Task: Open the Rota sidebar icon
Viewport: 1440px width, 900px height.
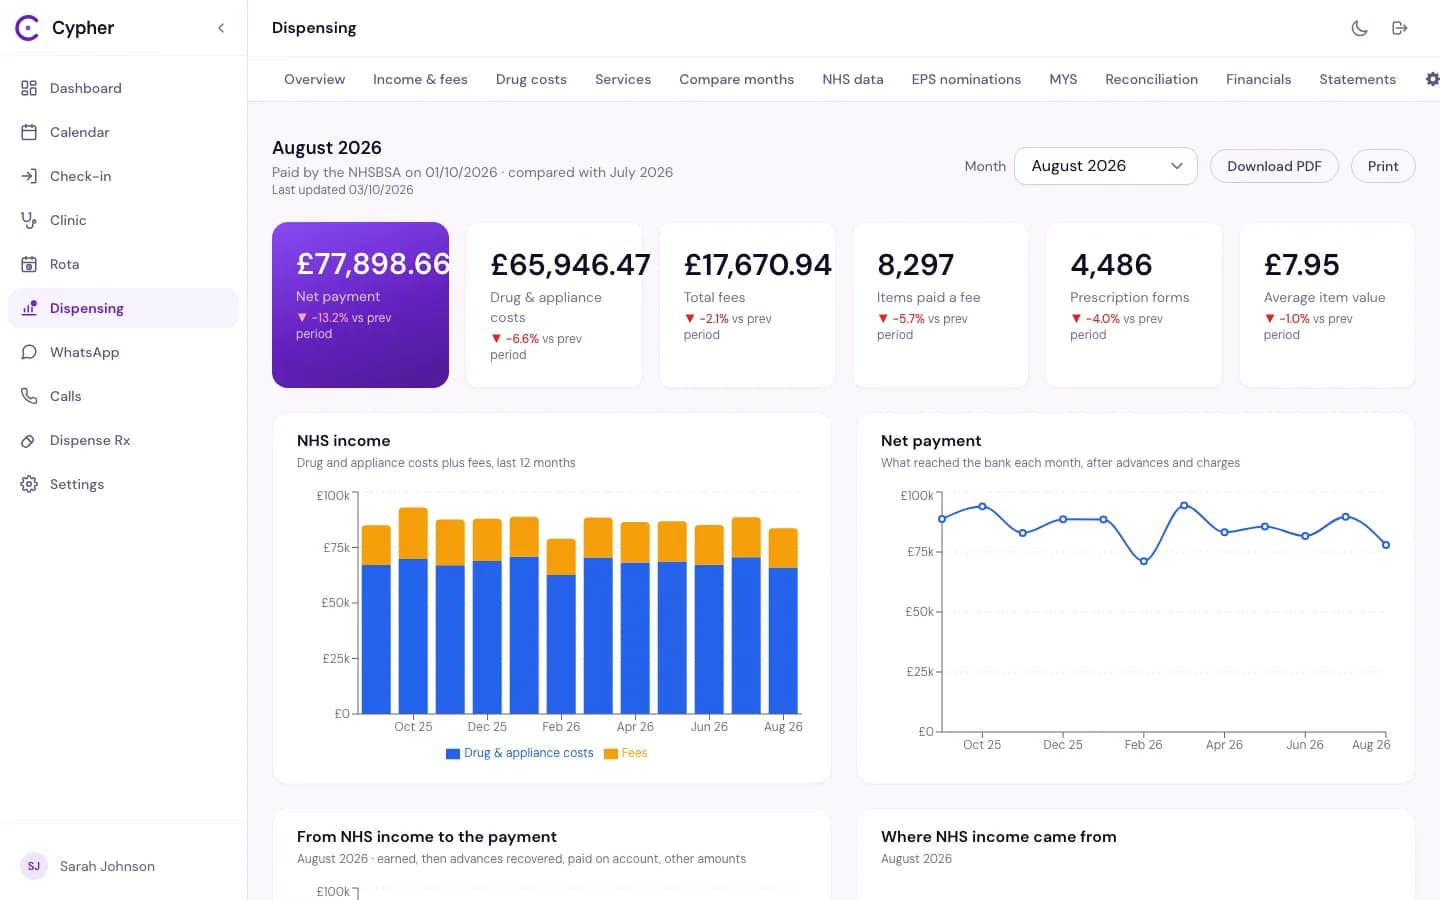Action: tap(29, 264)
